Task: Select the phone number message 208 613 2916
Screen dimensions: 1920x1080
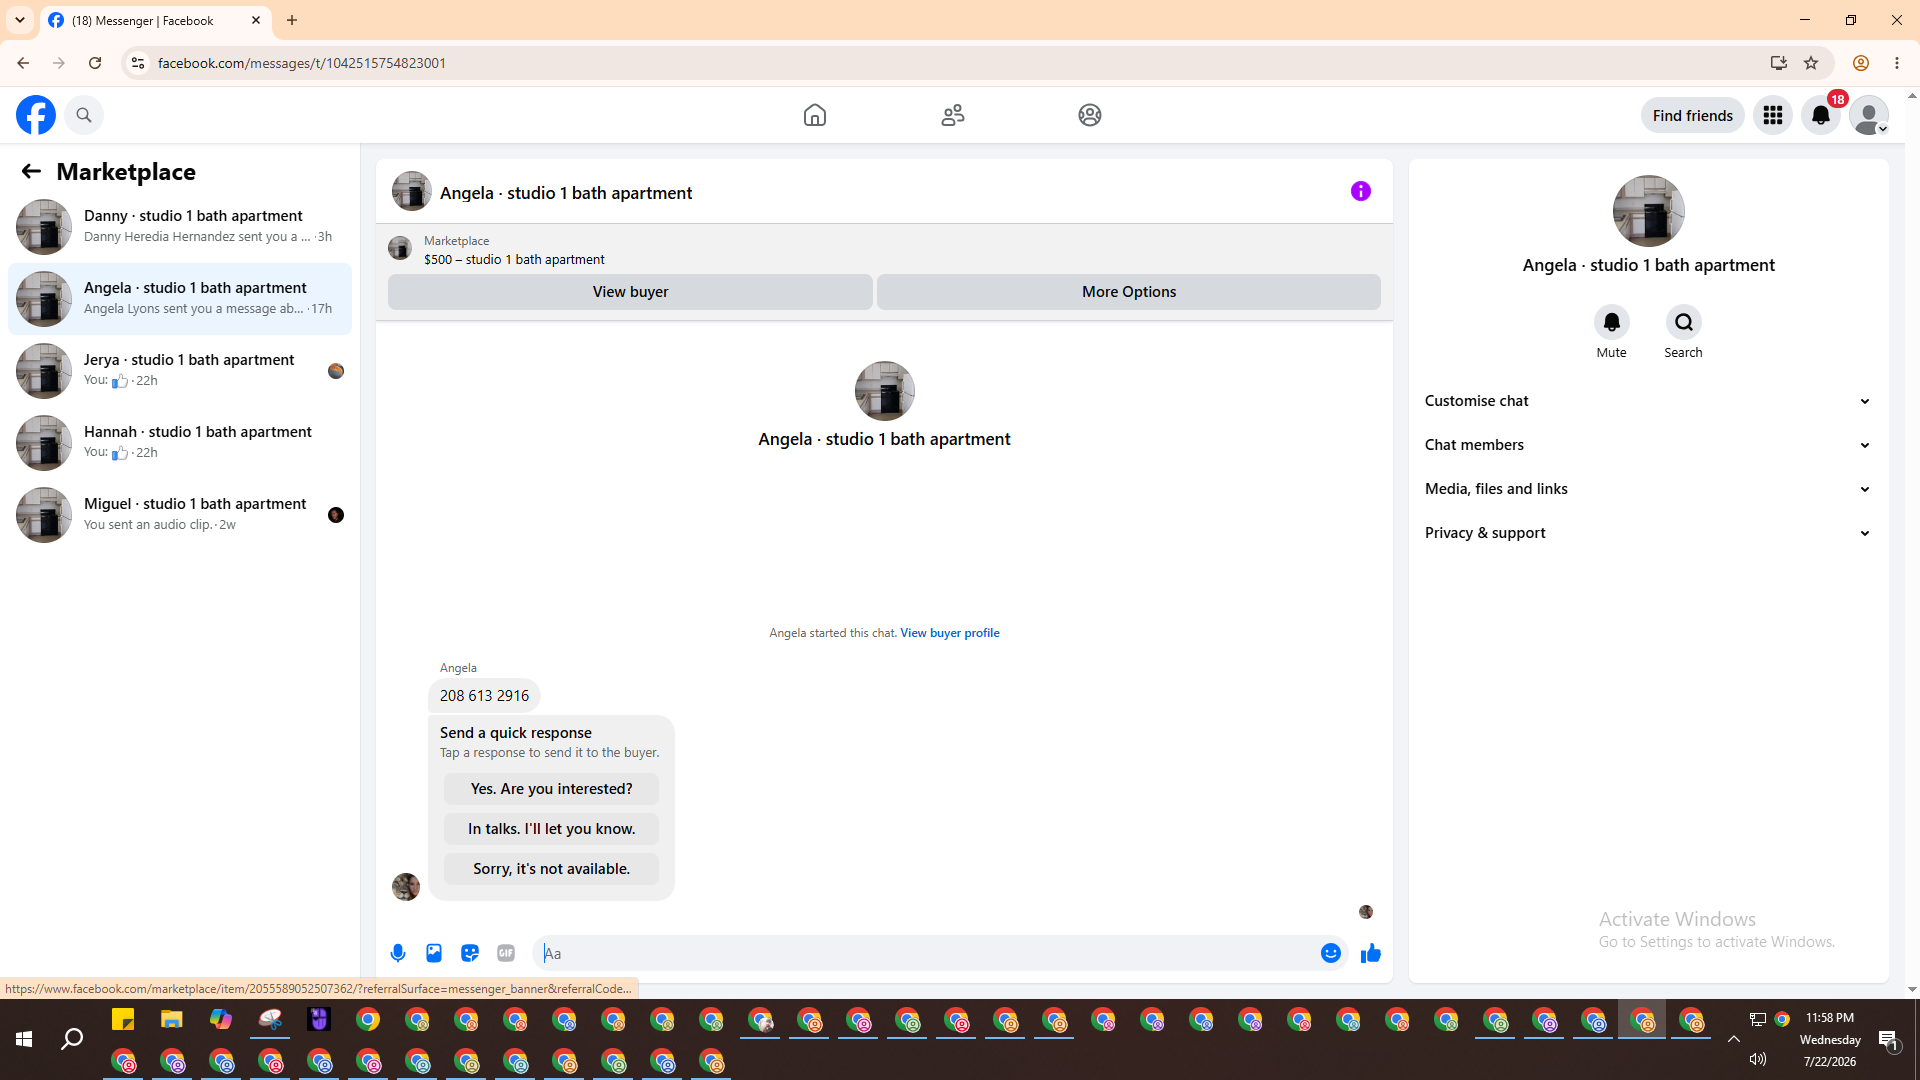Action: click(485, 696)
